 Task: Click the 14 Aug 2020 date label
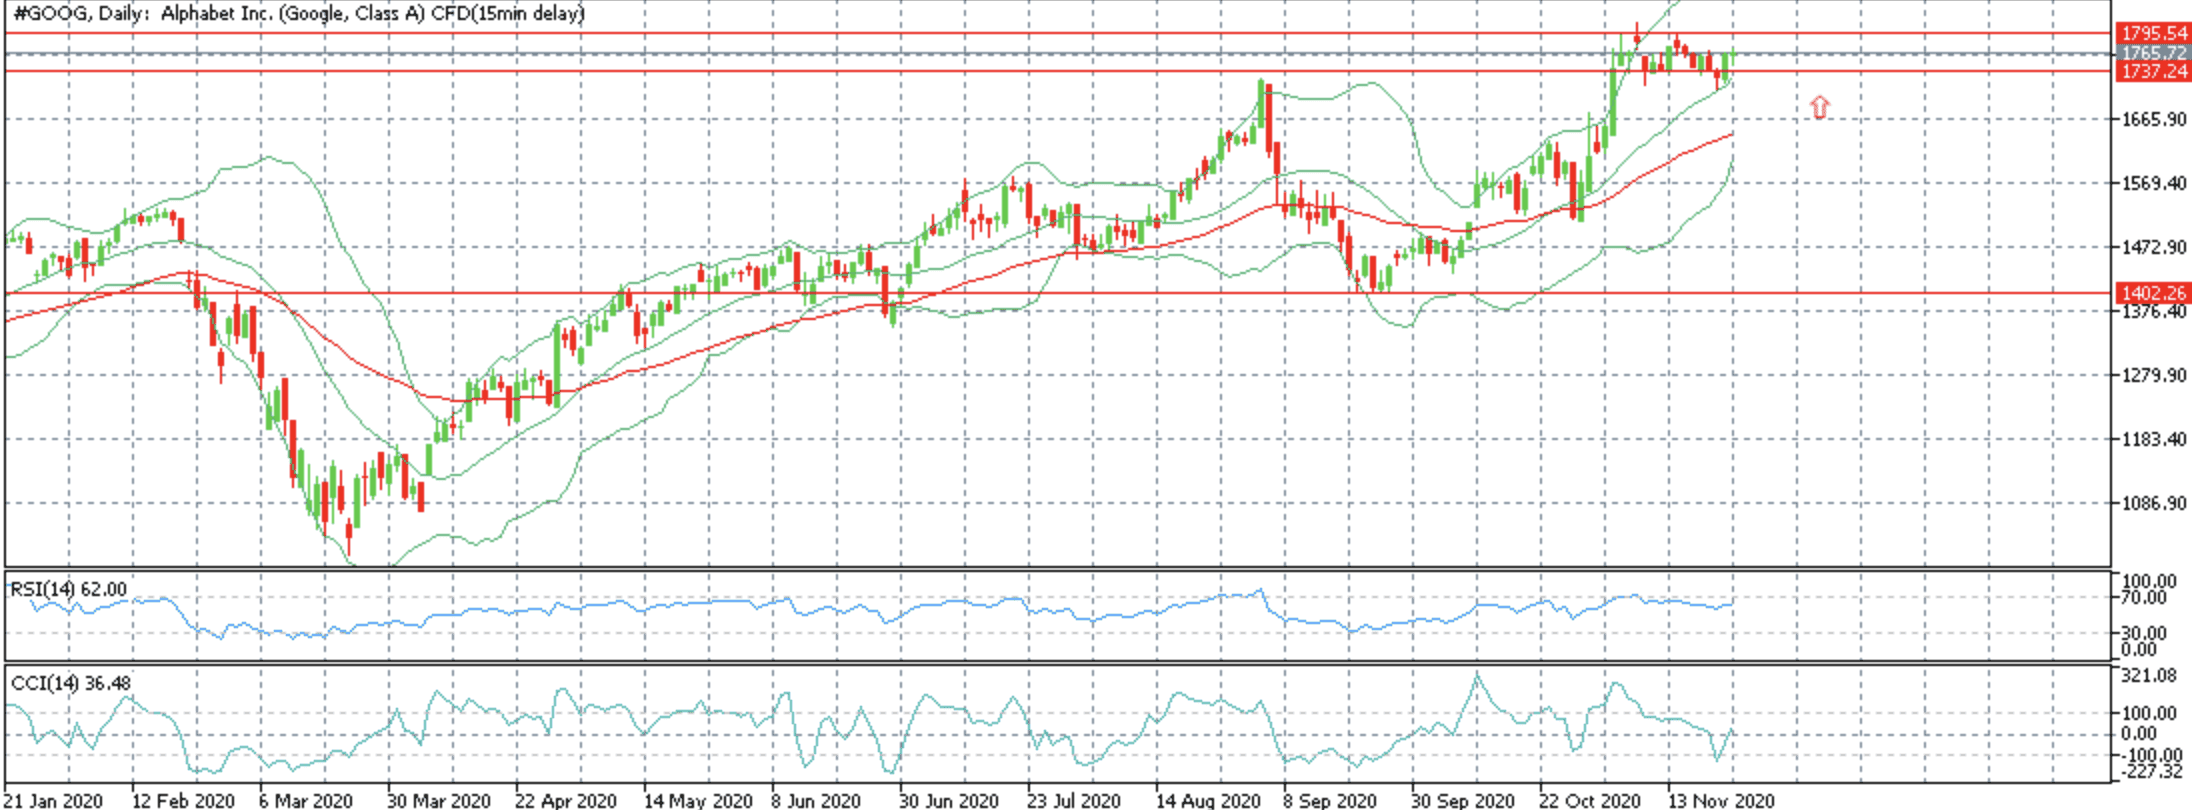[1207, 800]
